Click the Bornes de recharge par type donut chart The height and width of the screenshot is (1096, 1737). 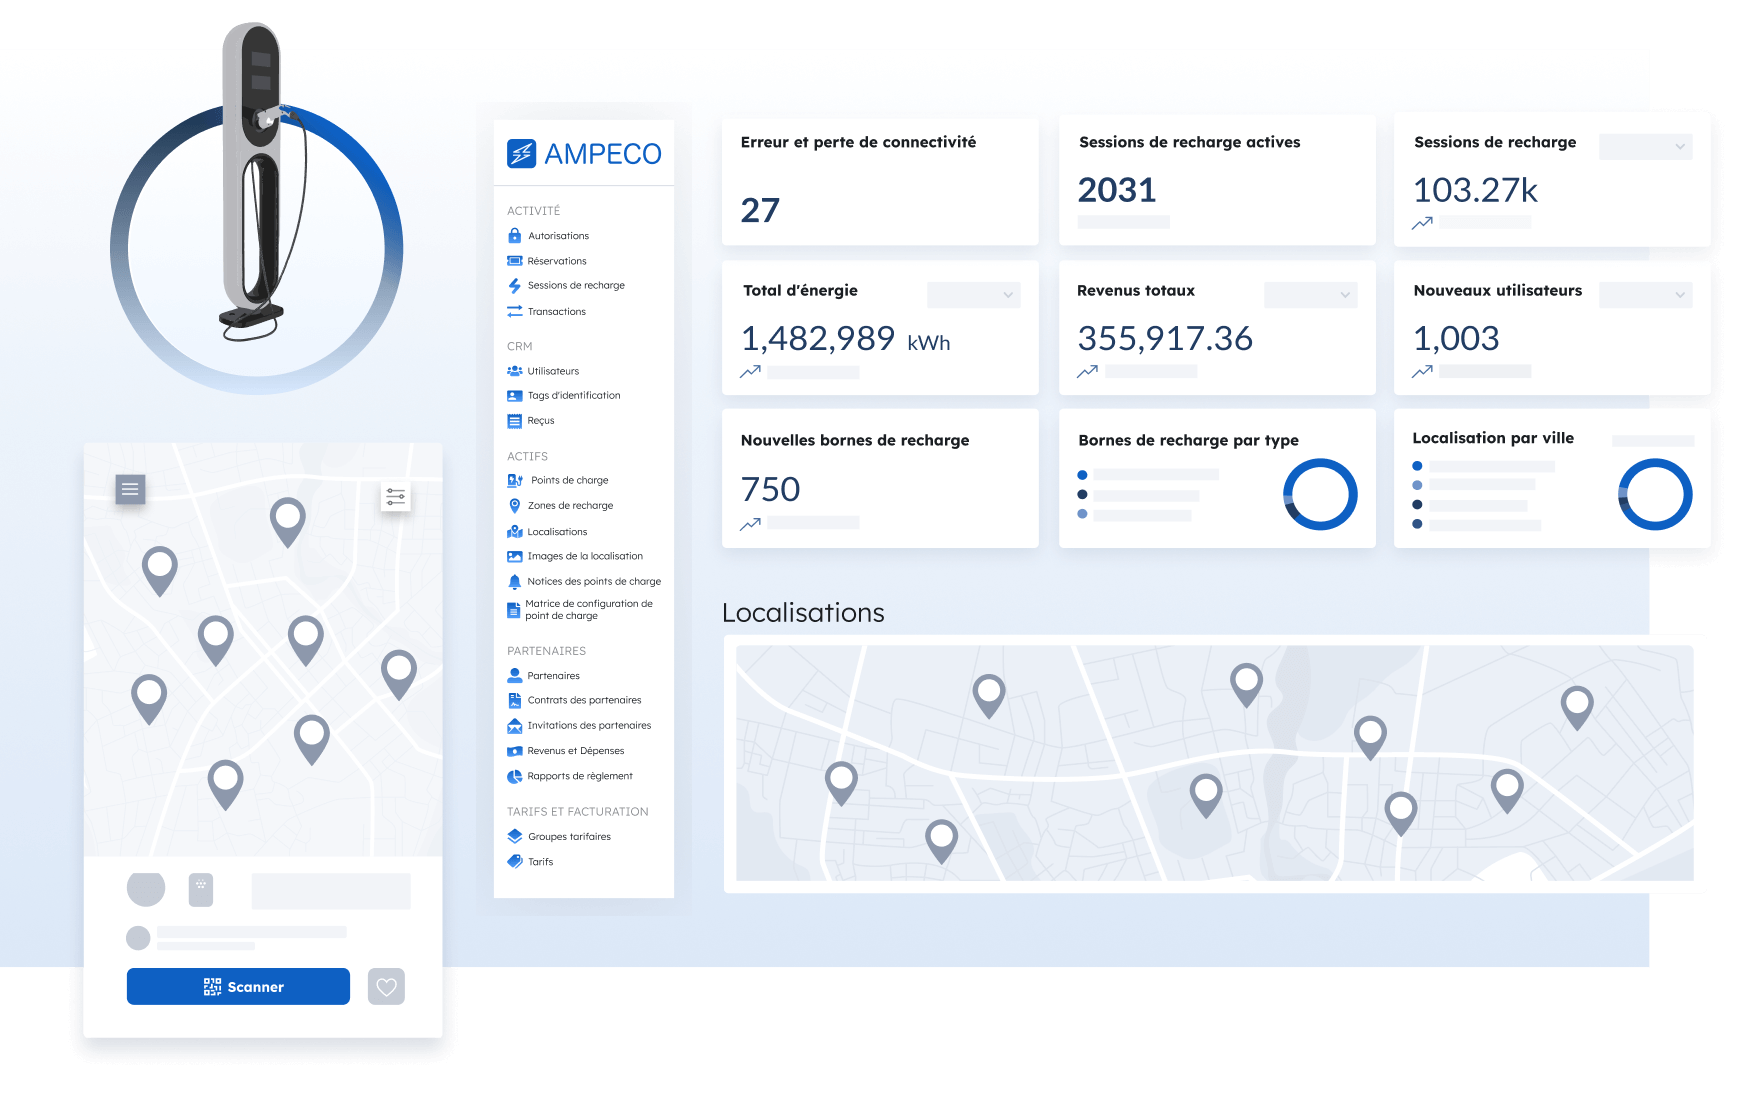[x=1320, y=494]
